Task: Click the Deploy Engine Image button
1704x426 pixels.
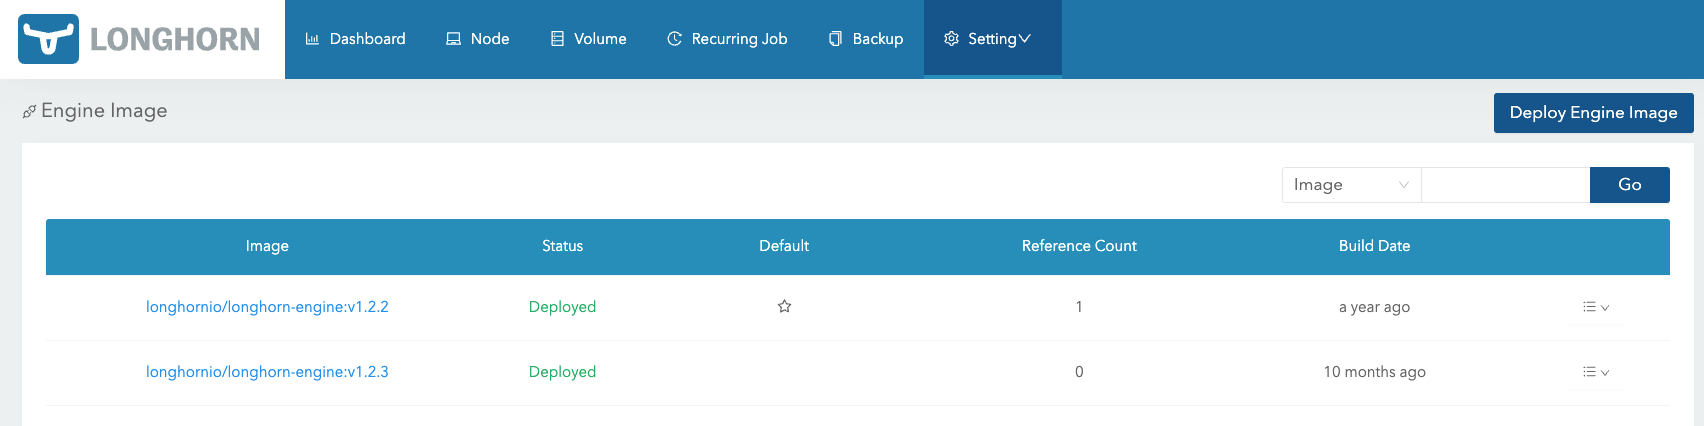Action: click(x=1593, y=113)
